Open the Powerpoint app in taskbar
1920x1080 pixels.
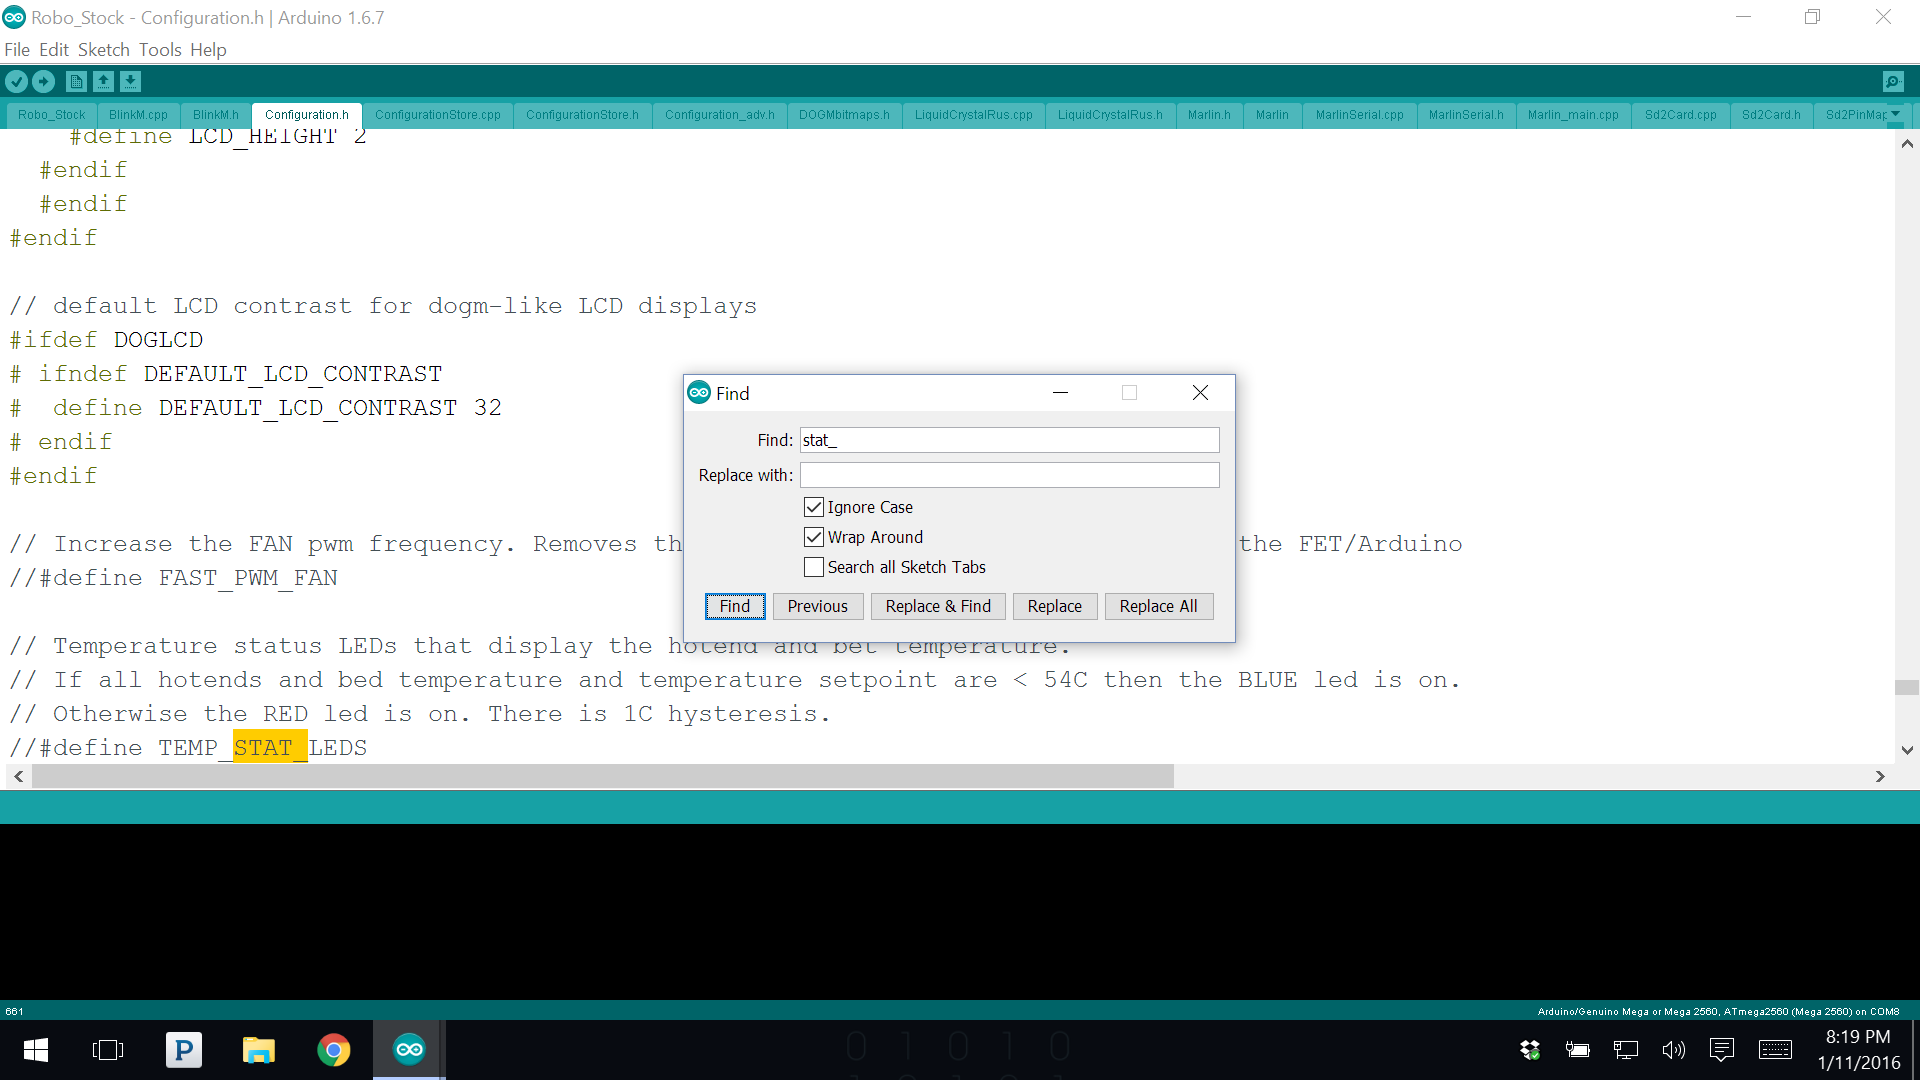click(183, 1050)
